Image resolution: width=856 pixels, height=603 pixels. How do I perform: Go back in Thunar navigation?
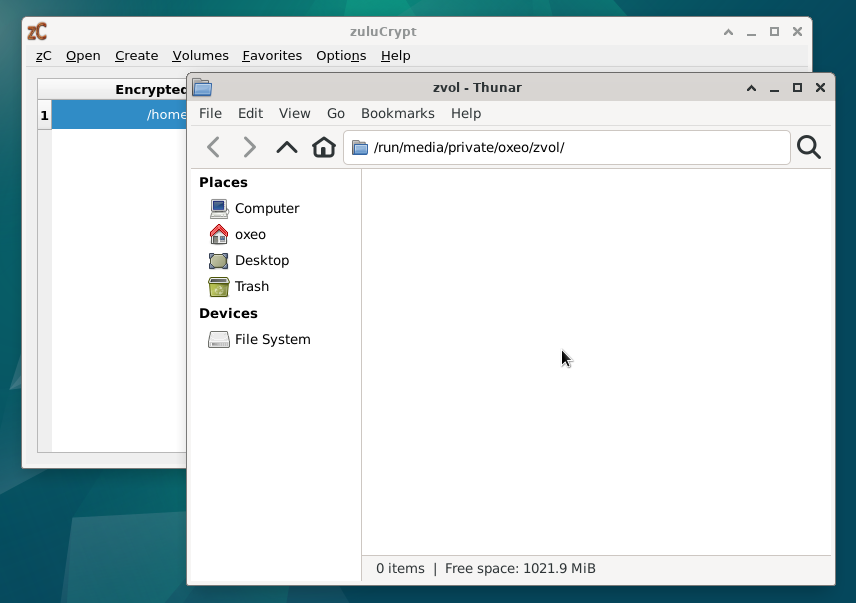pyautogui.click(x=213, y=147)
